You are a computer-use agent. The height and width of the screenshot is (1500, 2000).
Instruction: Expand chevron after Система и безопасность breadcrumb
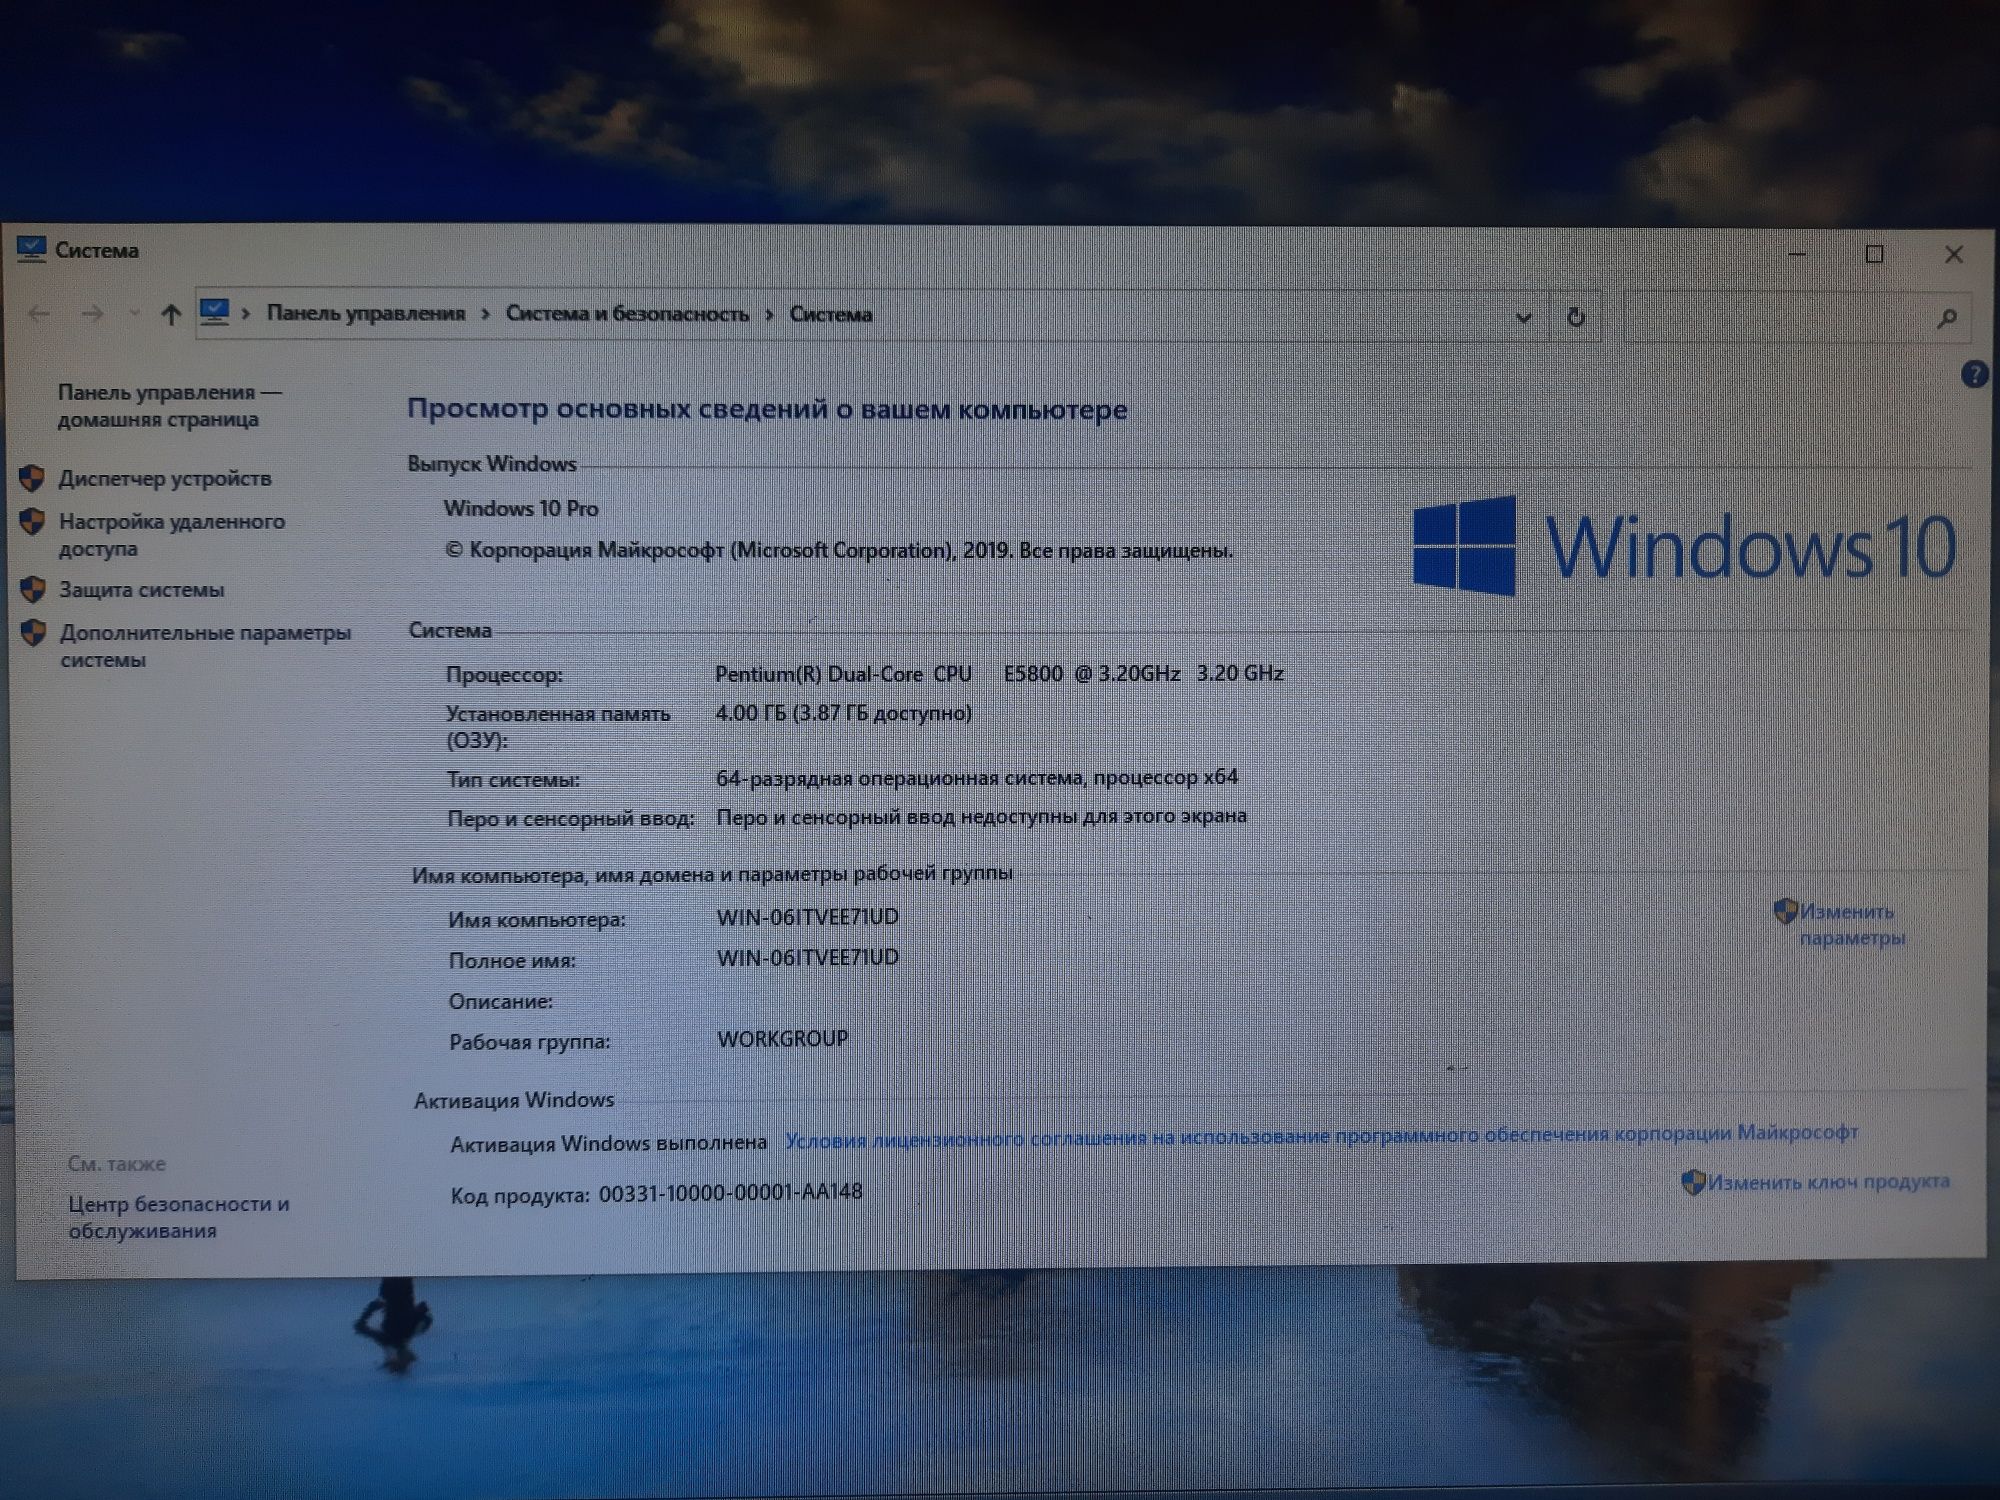769,315
